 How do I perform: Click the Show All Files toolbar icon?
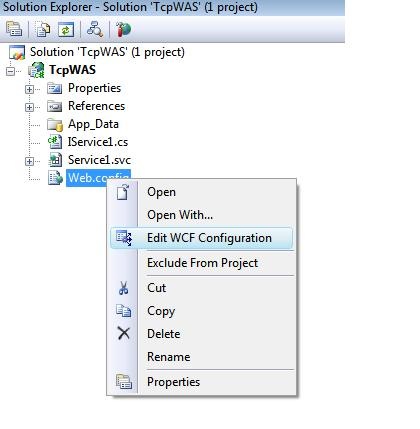tap(43, 29)
